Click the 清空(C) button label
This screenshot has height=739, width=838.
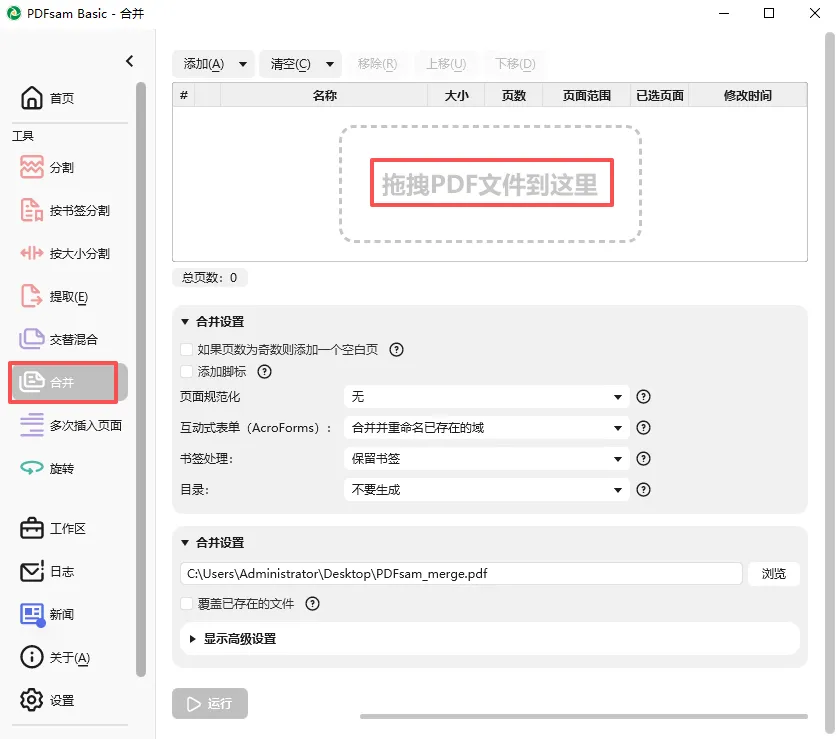tap(291, 64)
